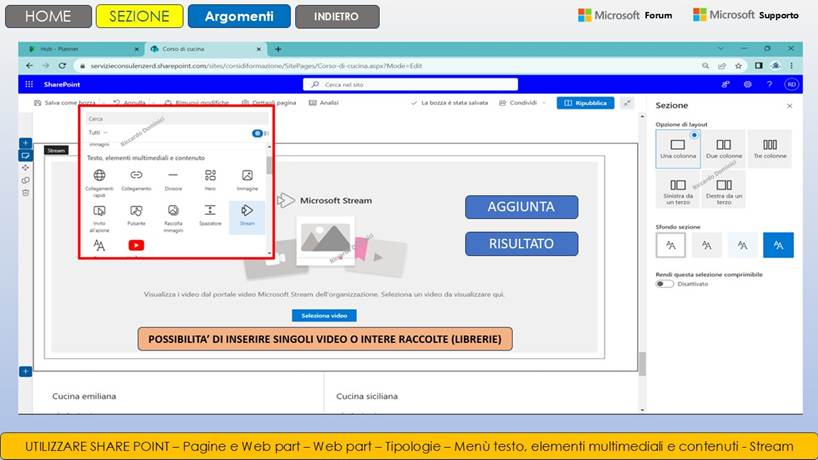Open the SharePoint app launcher grid
Image resolution: width=818 pixels, height=460 pixels.
tap(29, 84)
